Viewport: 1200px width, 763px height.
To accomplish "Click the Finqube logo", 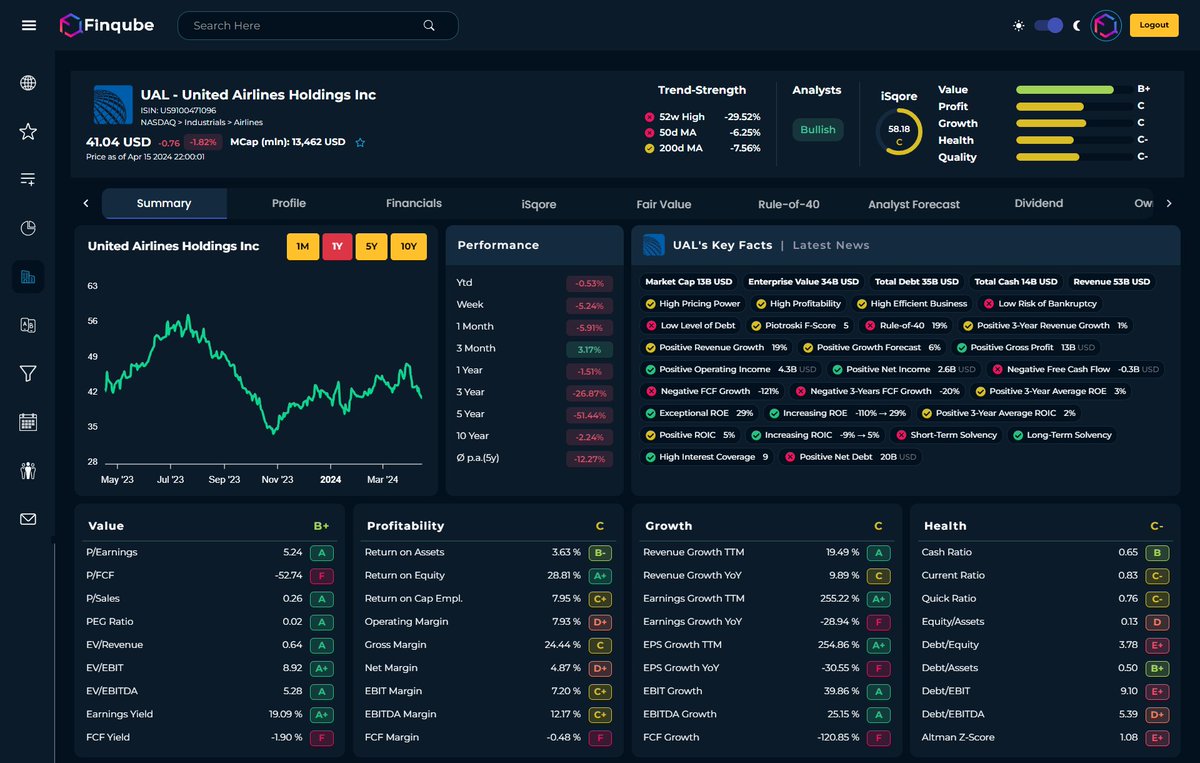I will coord(106,25).
